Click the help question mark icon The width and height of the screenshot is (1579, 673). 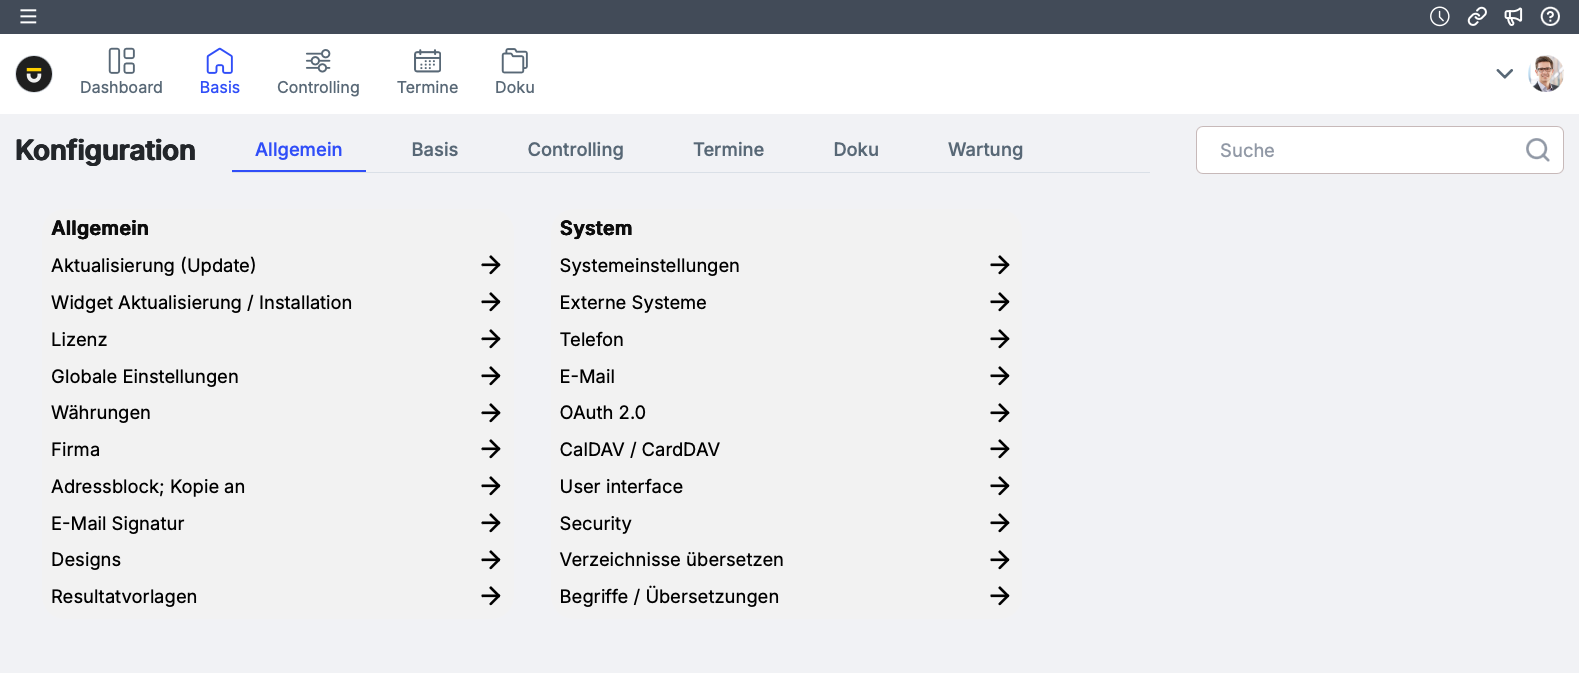(x=1550, y=16)
